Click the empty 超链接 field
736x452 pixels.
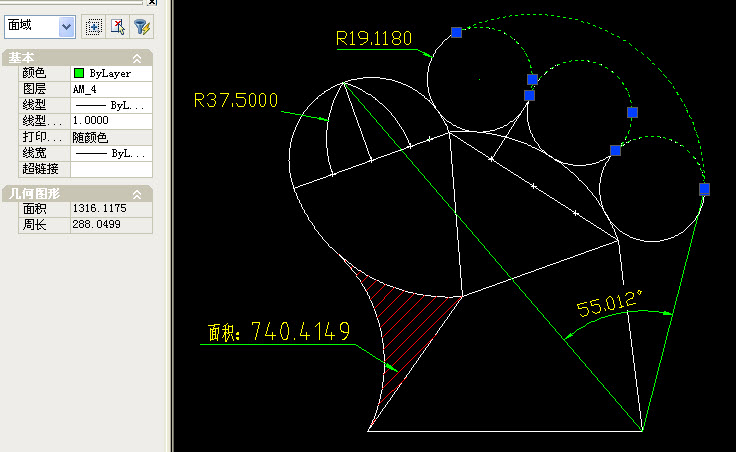111,169
